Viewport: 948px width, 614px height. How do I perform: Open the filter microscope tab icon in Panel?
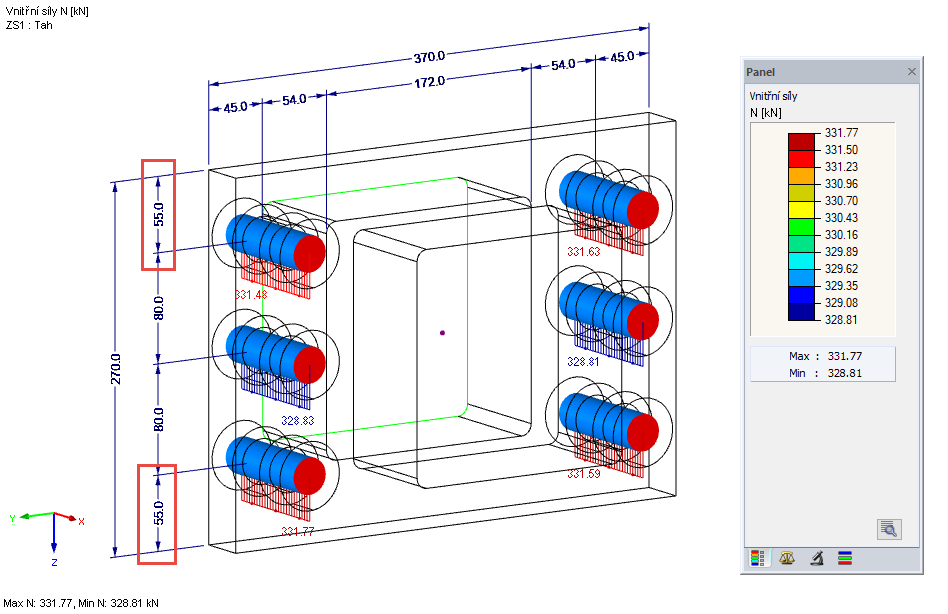click(817, 558)
